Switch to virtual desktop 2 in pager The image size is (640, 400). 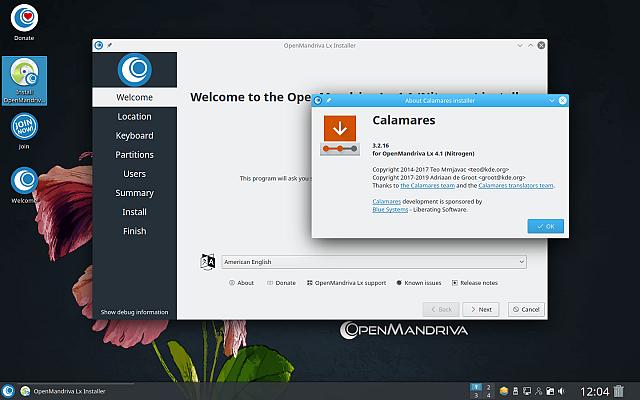(488, 387)
